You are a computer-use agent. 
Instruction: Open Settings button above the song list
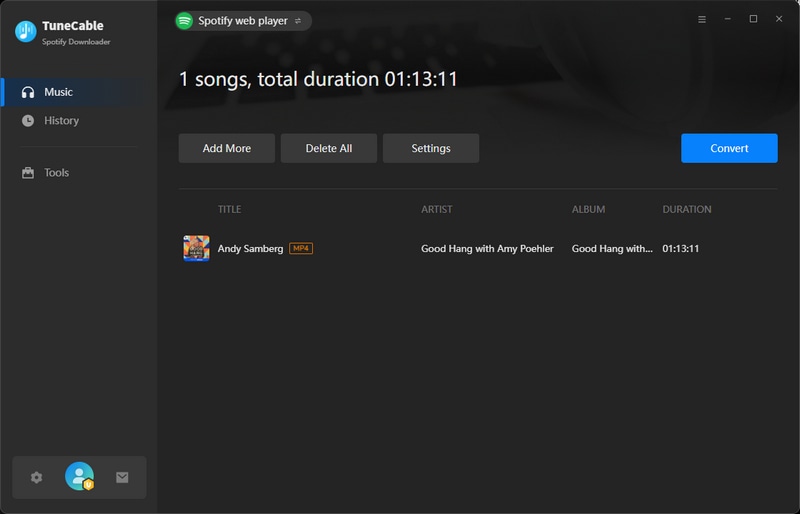click(x=431, y=148)
